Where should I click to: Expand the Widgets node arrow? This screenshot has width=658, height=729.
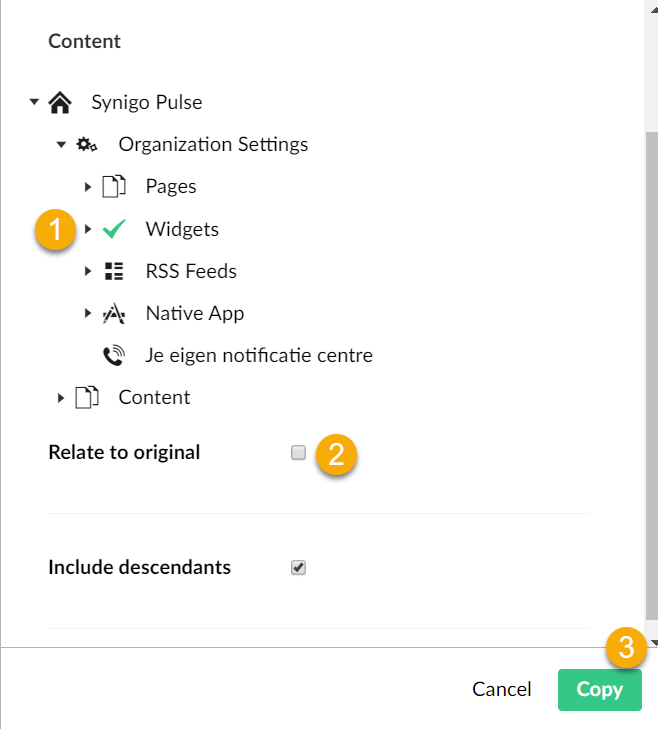[x=88, y=229]
